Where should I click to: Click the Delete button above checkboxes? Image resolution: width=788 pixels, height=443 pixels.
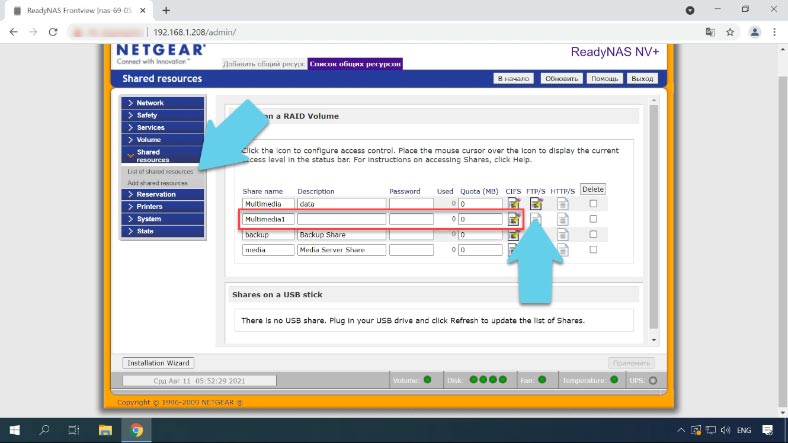pyautogui.click(x=593, y=189)
